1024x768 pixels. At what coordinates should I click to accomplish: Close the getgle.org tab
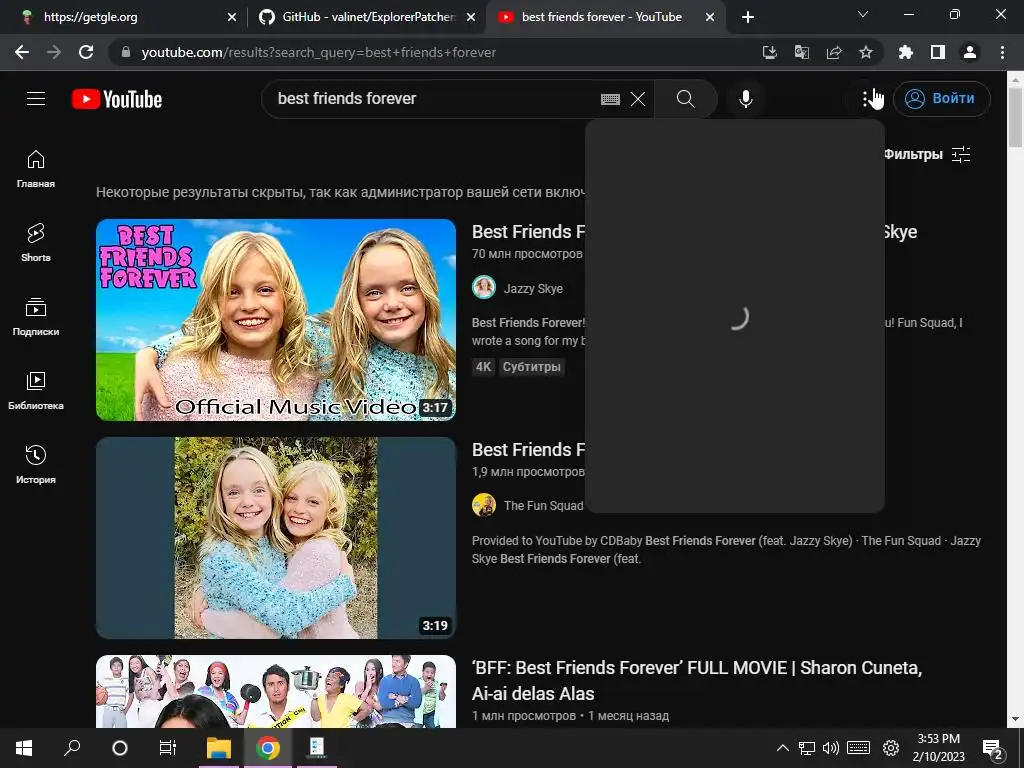tap(232, 18)
